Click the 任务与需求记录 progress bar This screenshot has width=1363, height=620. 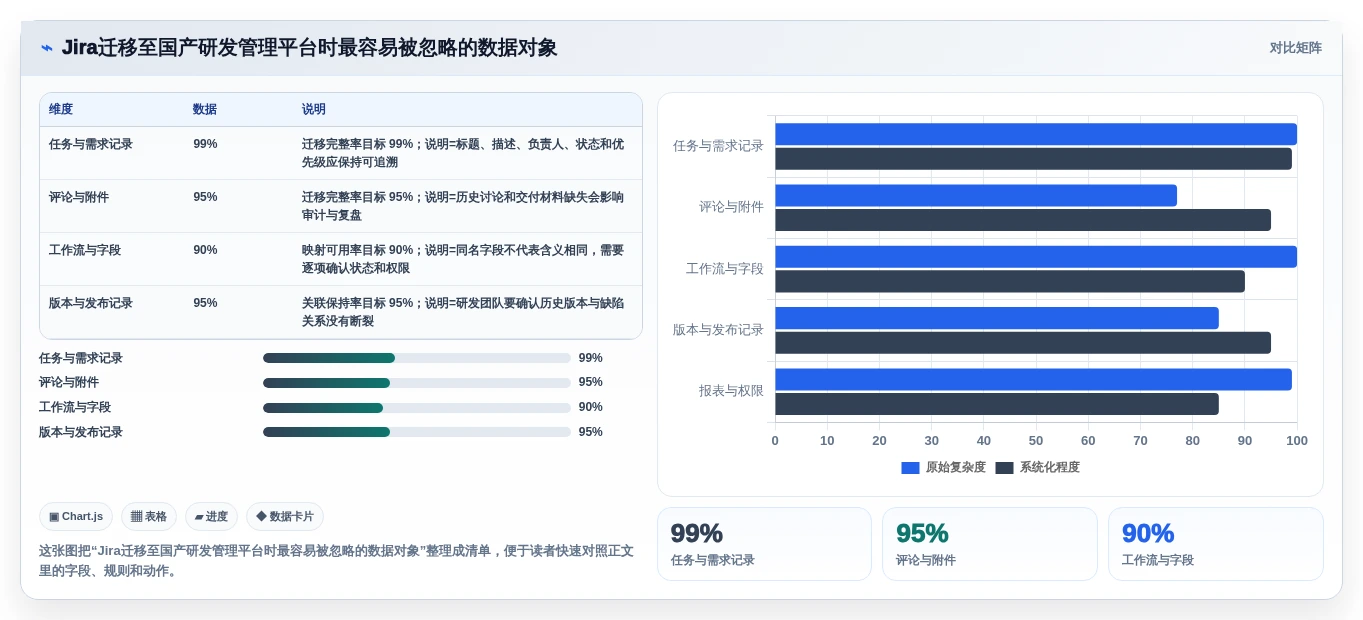click(x=416, y=358)
